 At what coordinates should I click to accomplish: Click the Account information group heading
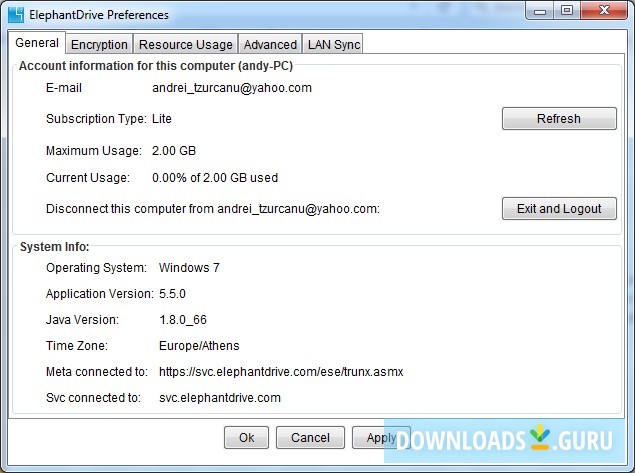point(156,66)
